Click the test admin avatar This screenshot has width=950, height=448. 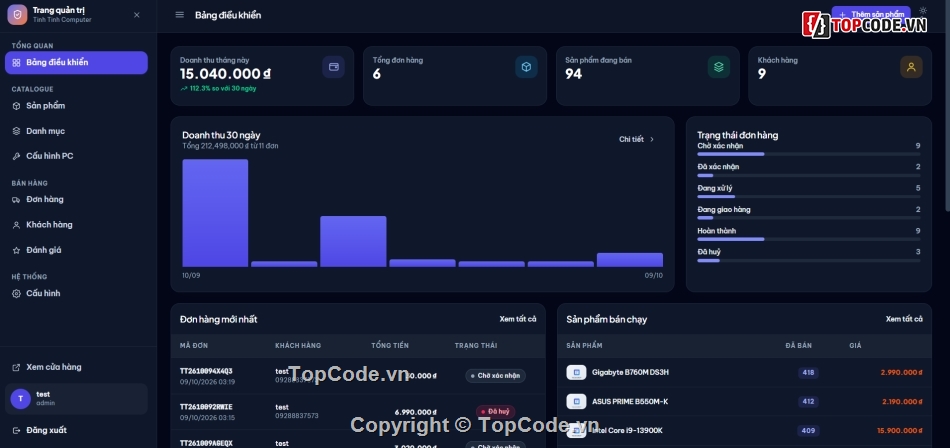21,398
